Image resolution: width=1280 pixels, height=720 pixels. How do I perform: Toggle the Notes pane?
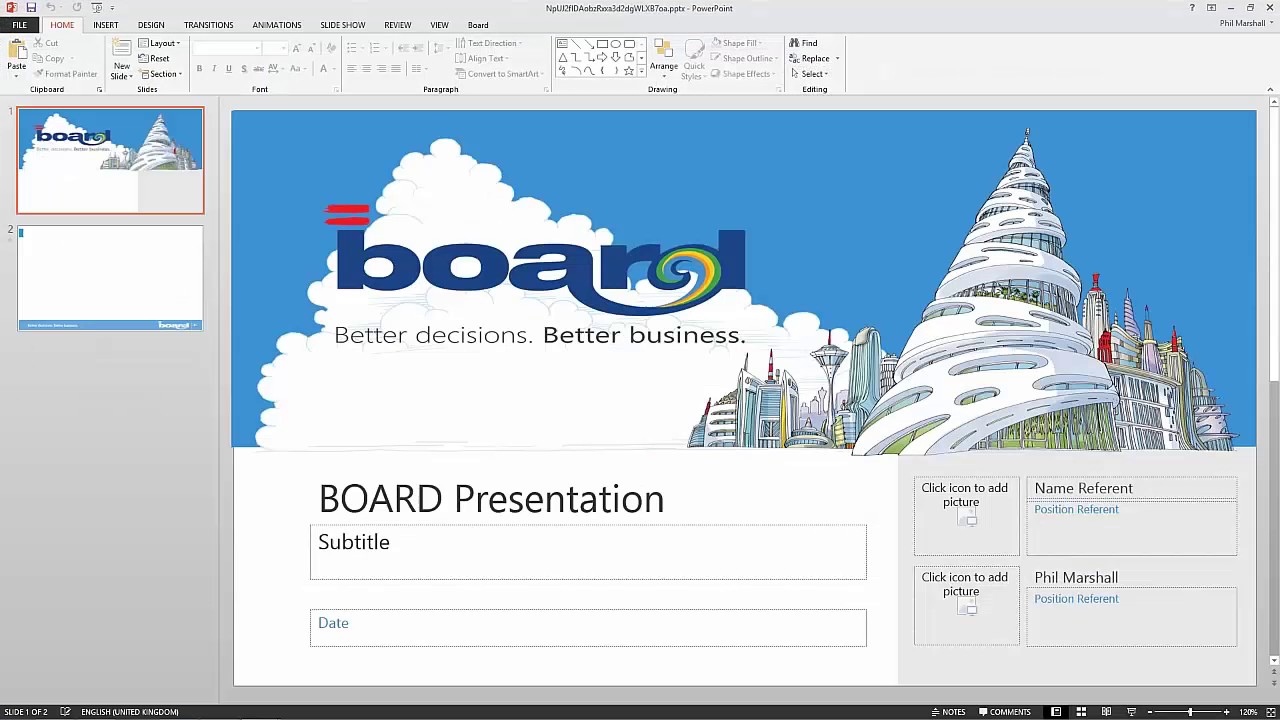coord(948,712)
